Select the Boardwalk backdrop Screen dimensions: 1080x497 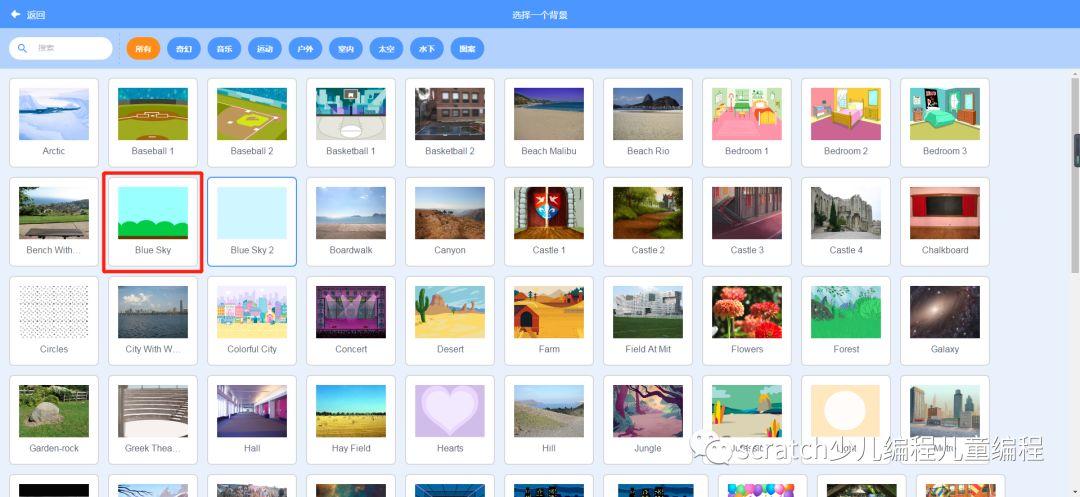[x=351, y=222]
